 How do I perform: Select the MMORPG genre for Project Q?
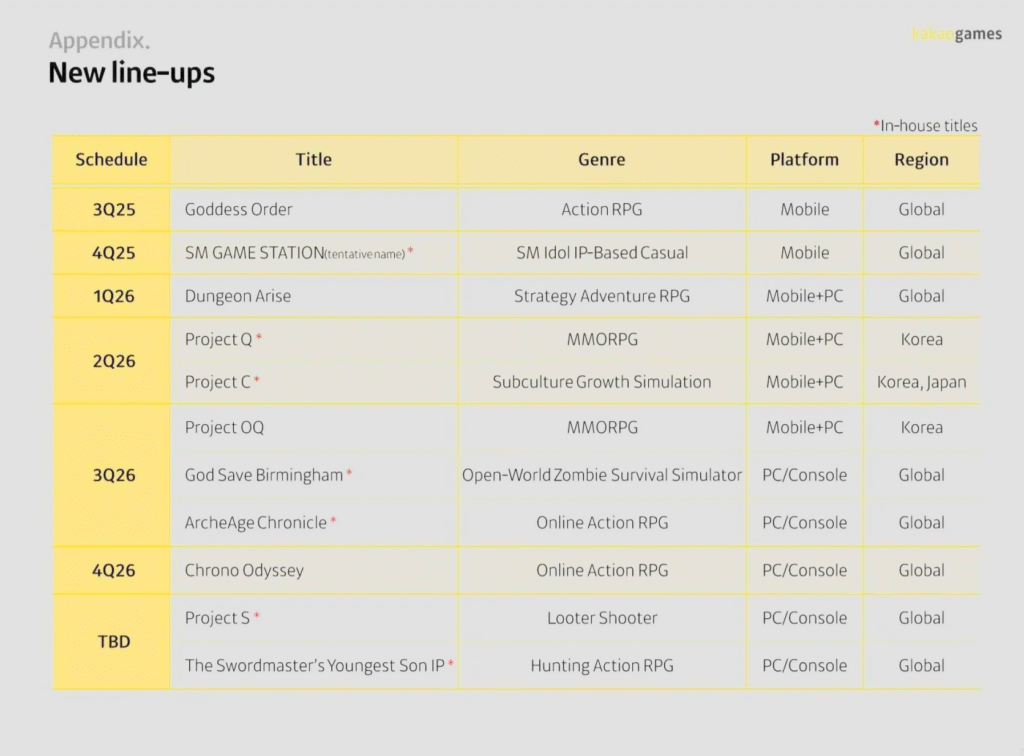click(602, 339)
